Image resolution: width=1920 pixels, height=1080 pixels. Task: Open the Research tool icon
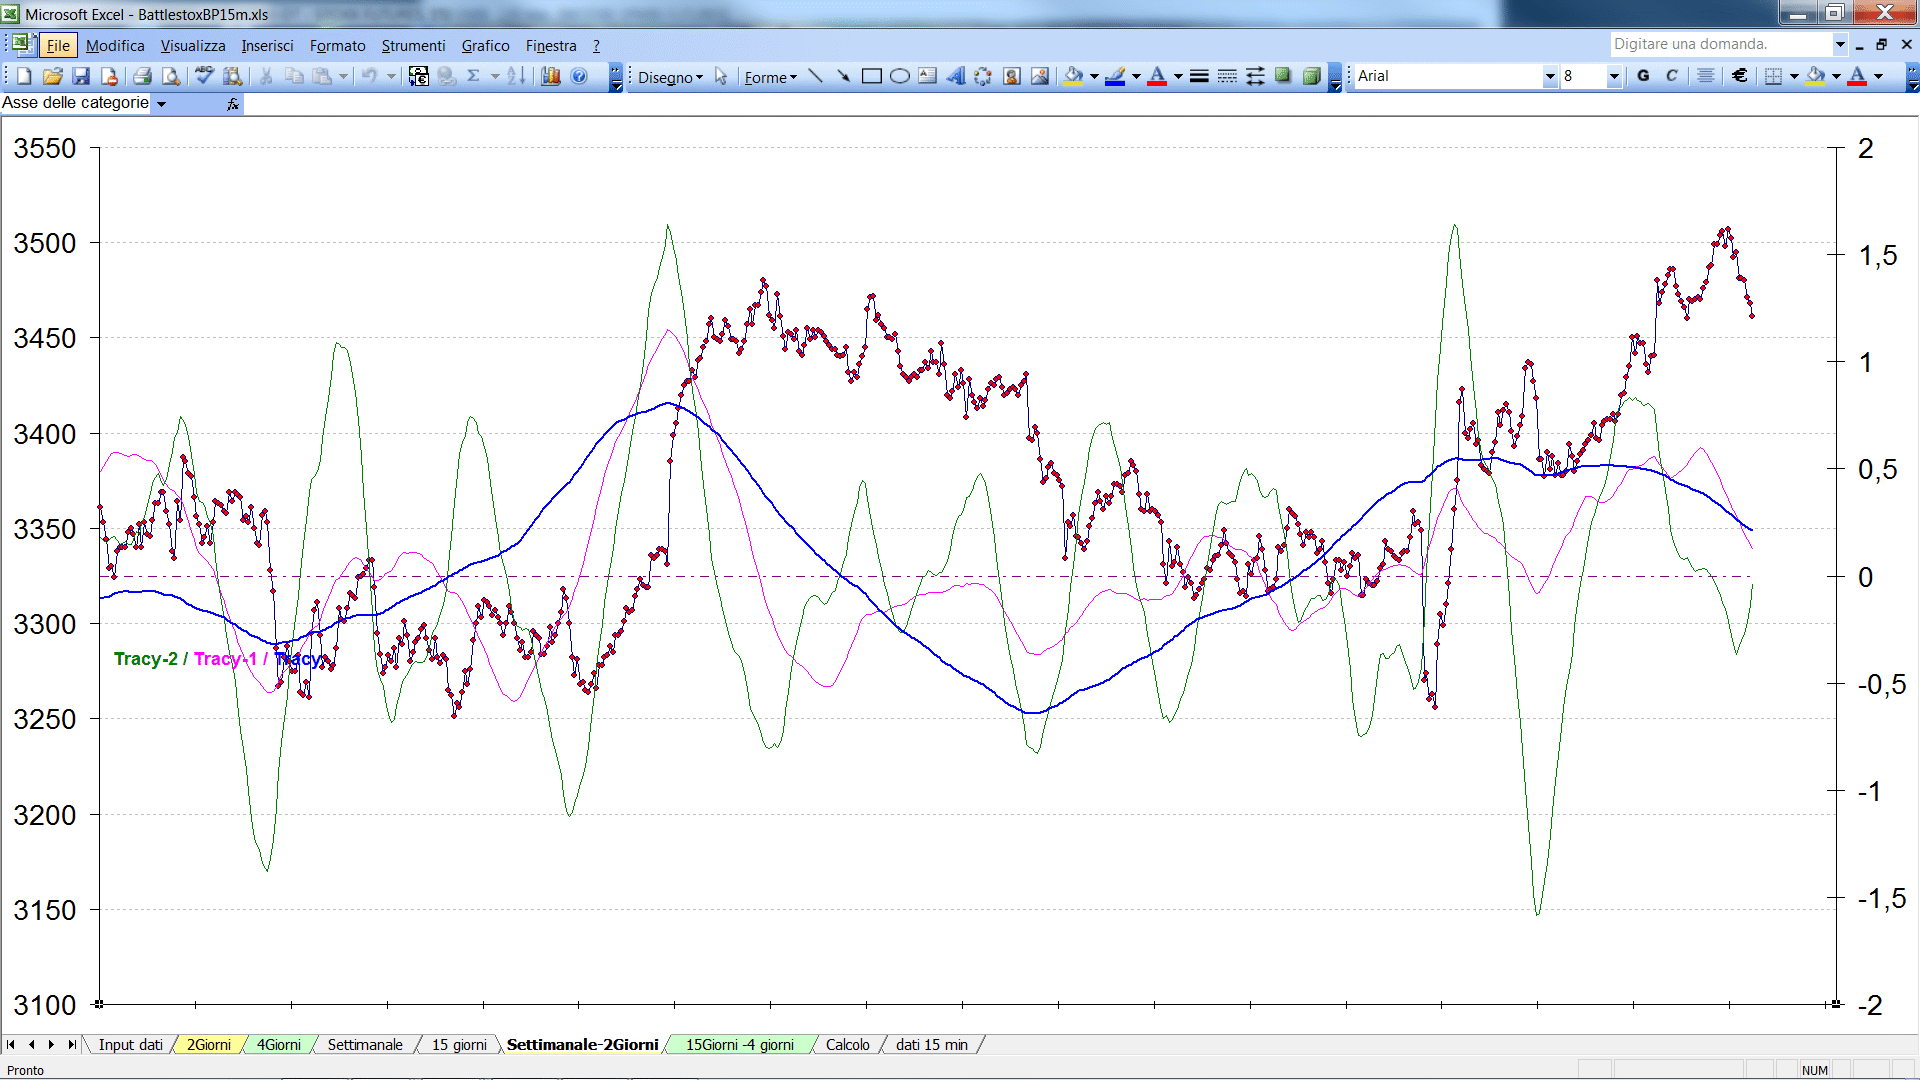click(x=232, y=76)
